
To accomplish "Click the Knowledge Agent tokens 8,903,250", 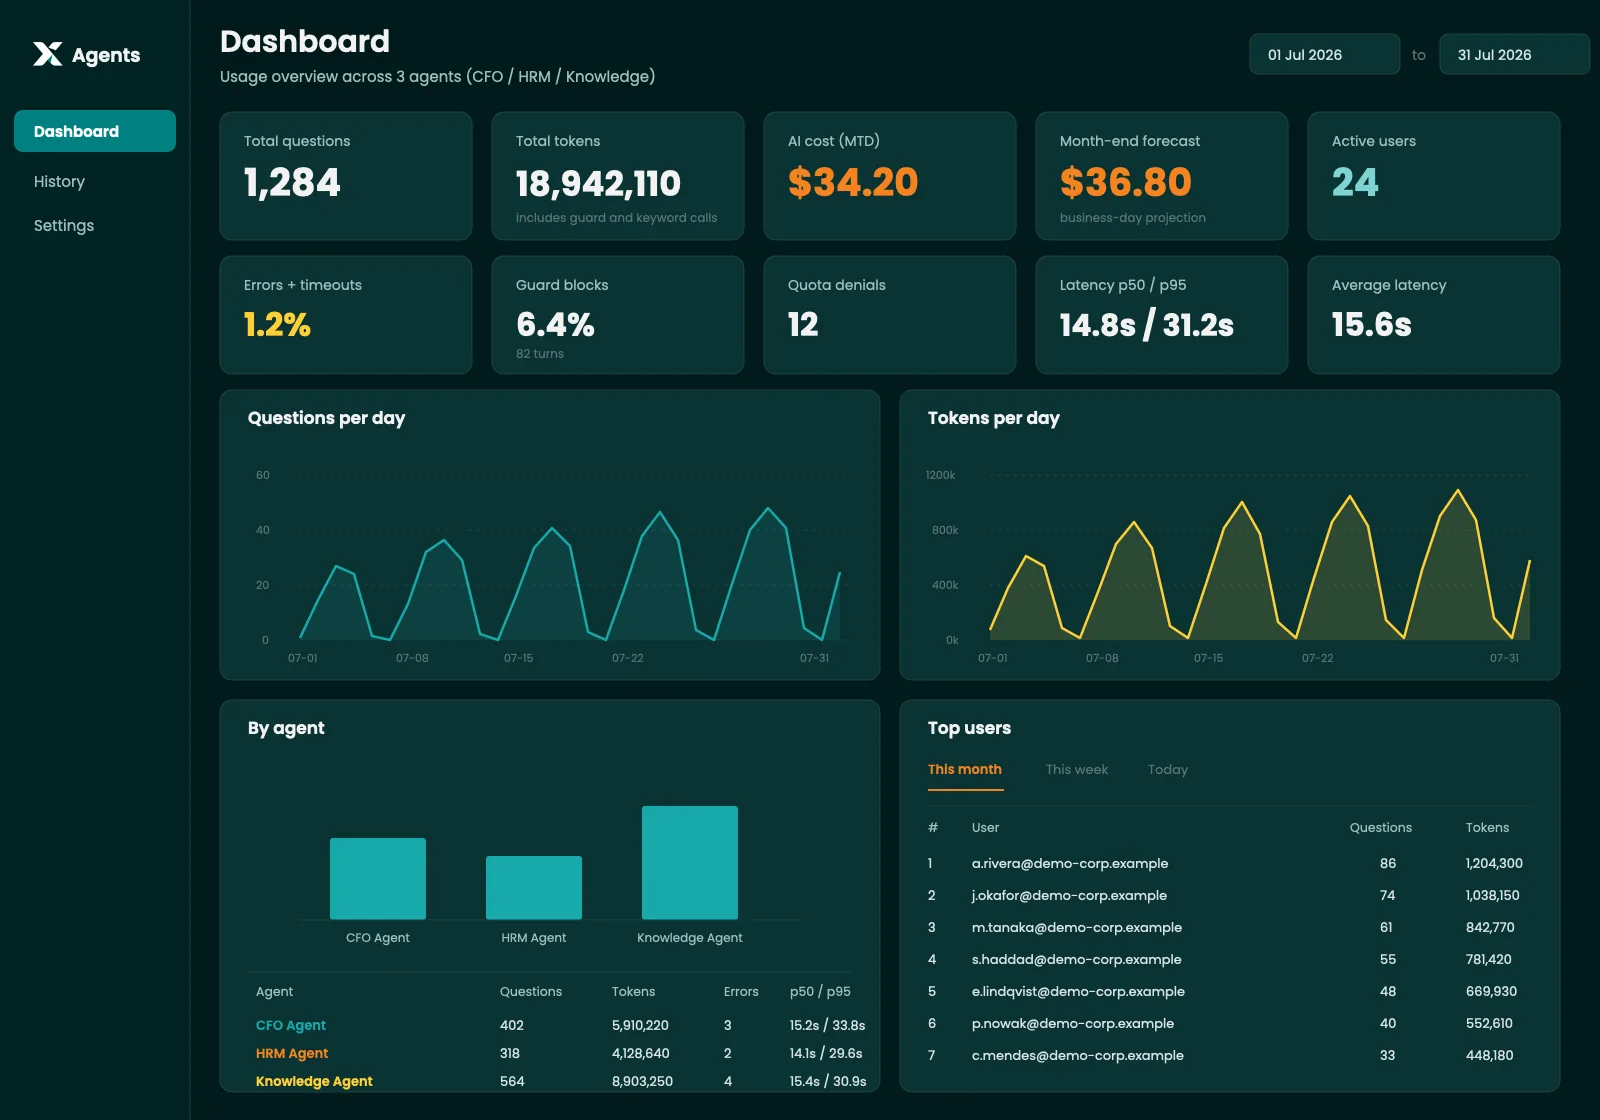I will pyautogui.click(x=642, y=1081).
